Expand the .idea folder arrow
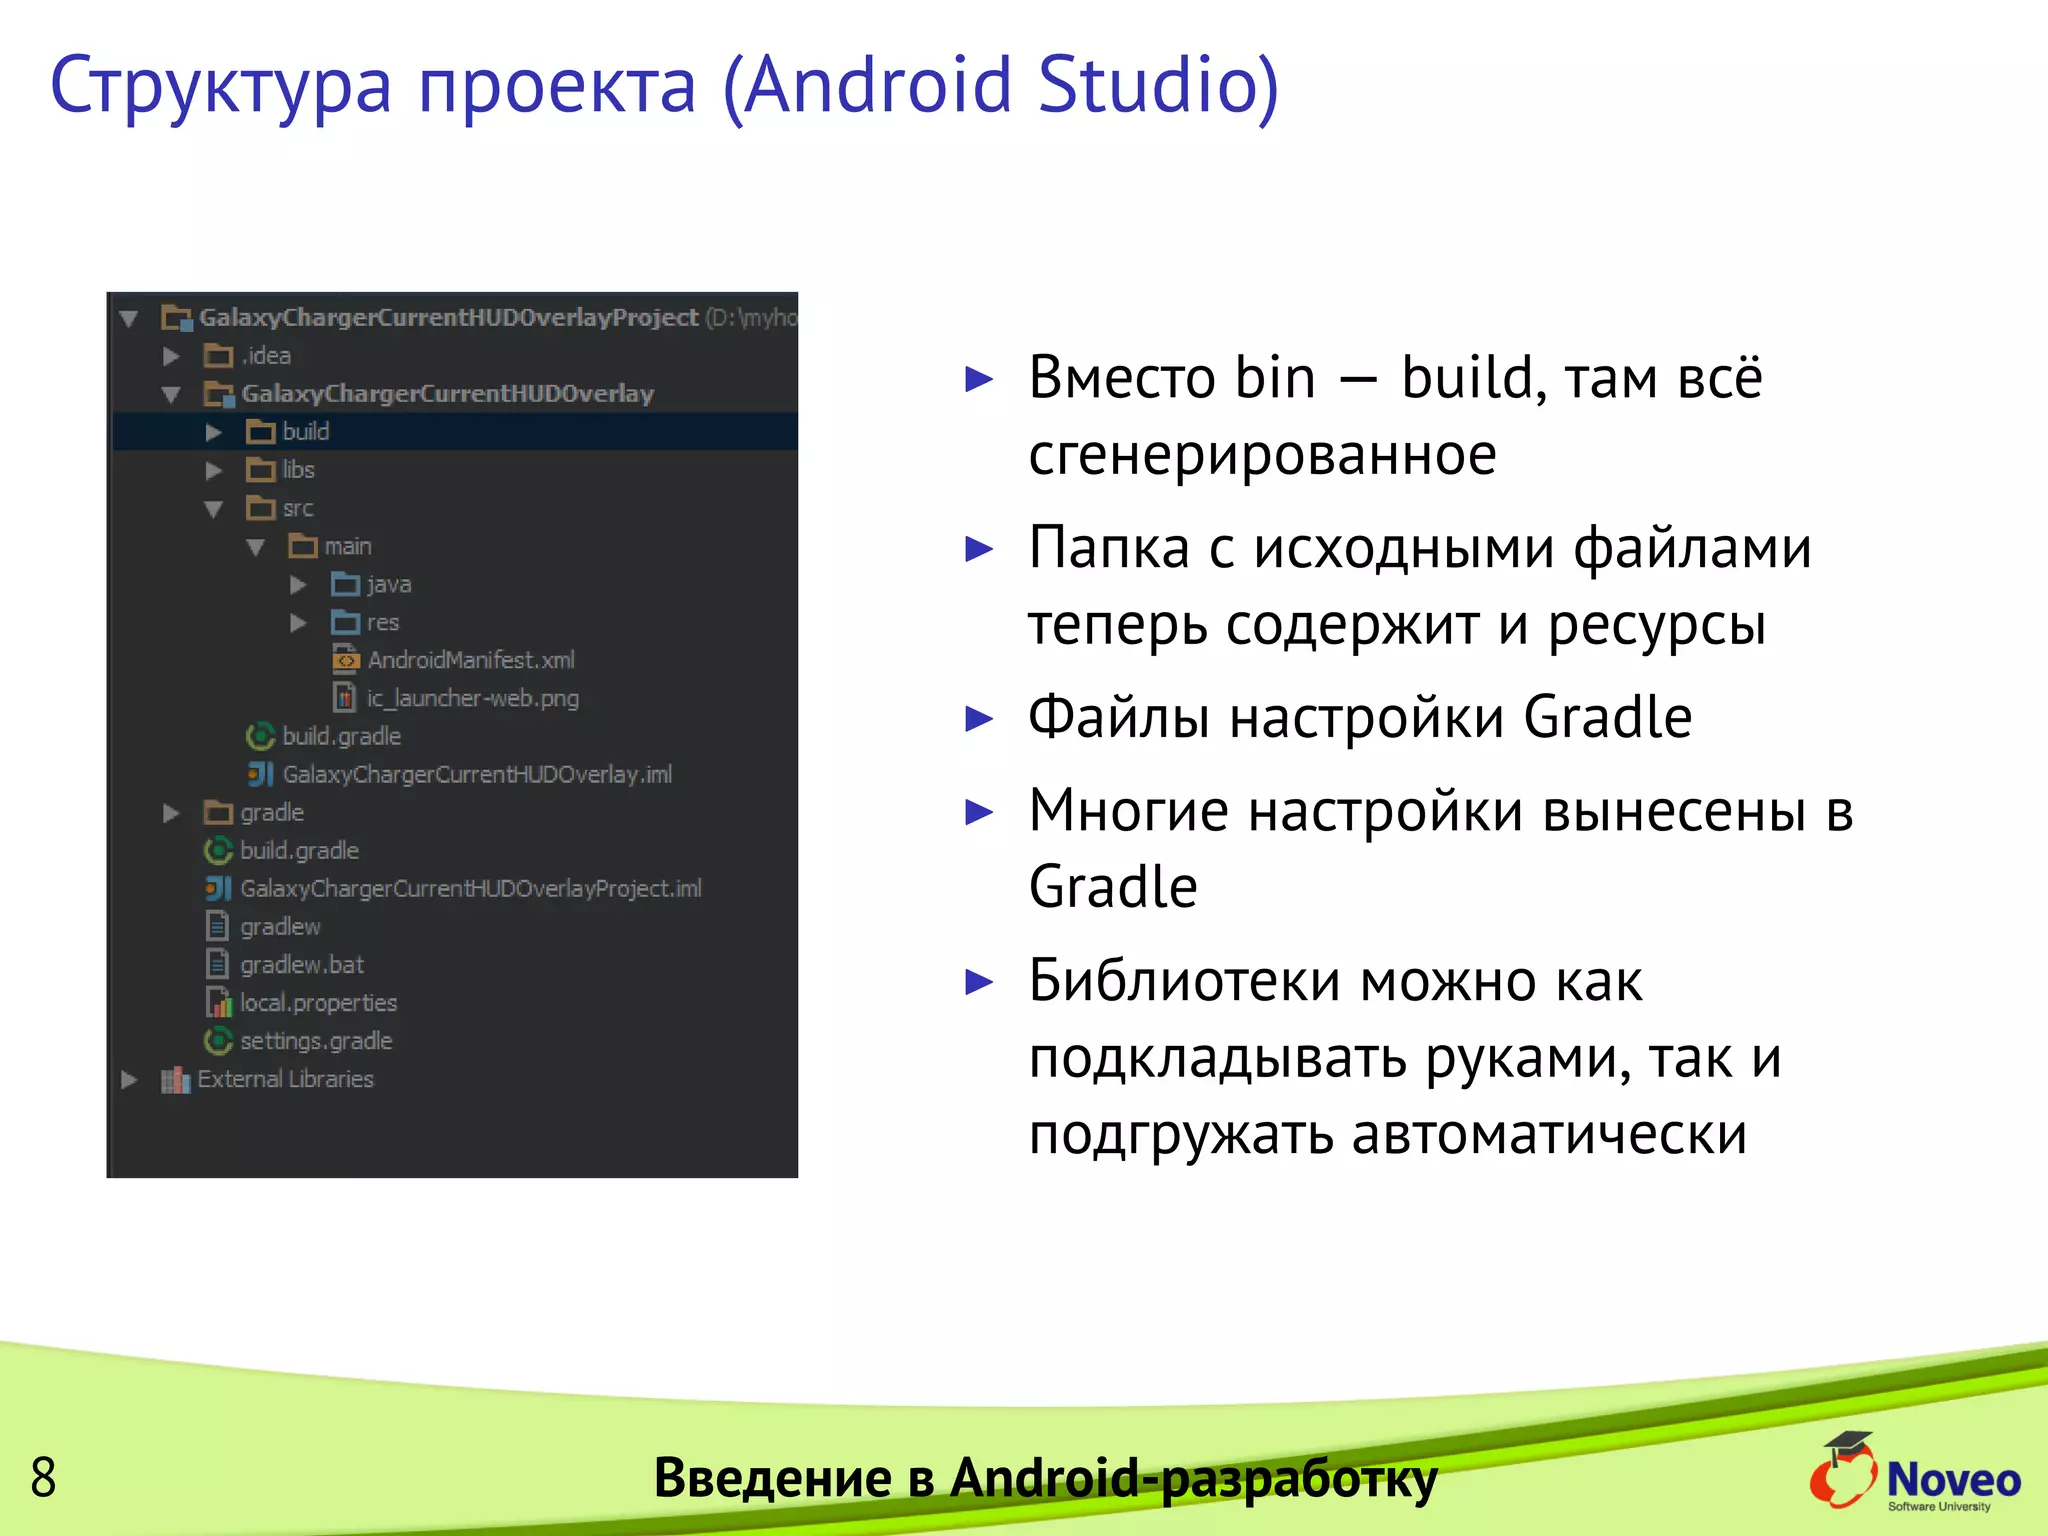 [171, 356]
